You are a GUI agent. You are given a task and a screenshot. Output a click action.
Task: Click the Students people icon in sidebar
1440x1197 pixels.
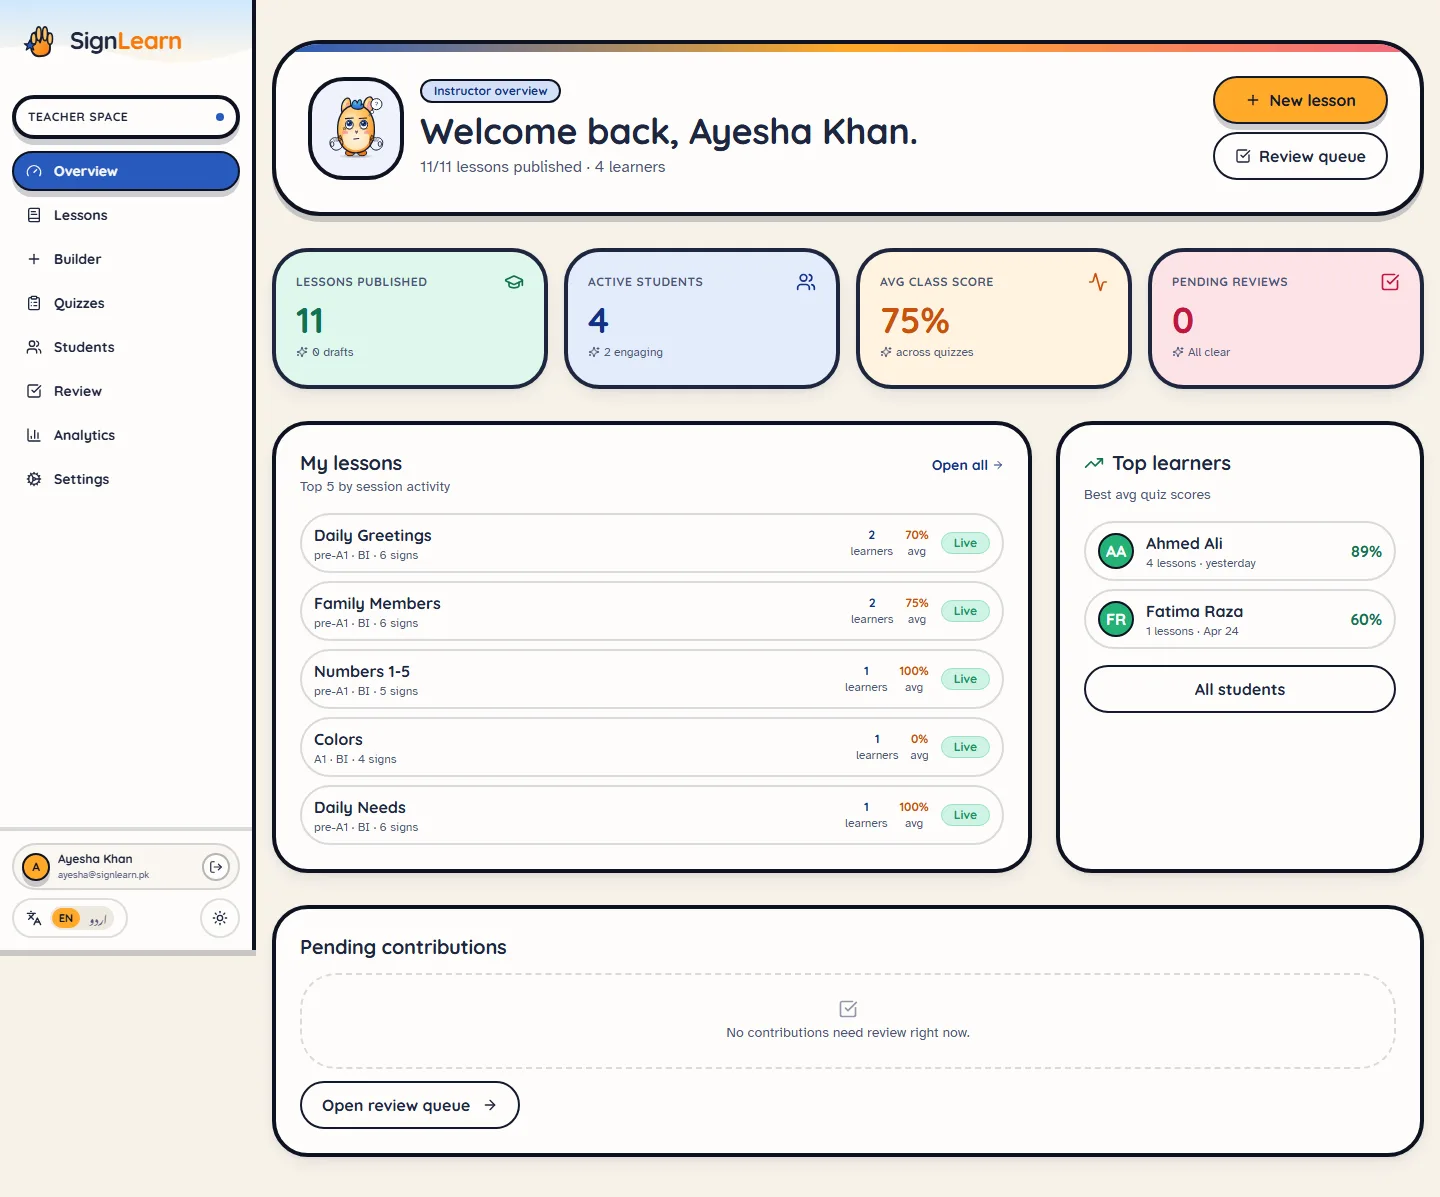34,347
